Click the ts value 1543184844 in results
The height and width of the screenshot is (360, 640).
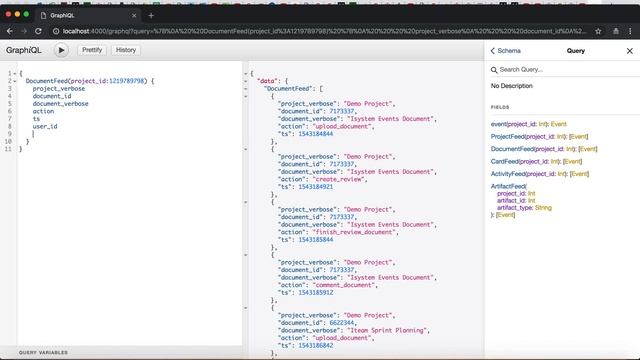tap(316, 134)
